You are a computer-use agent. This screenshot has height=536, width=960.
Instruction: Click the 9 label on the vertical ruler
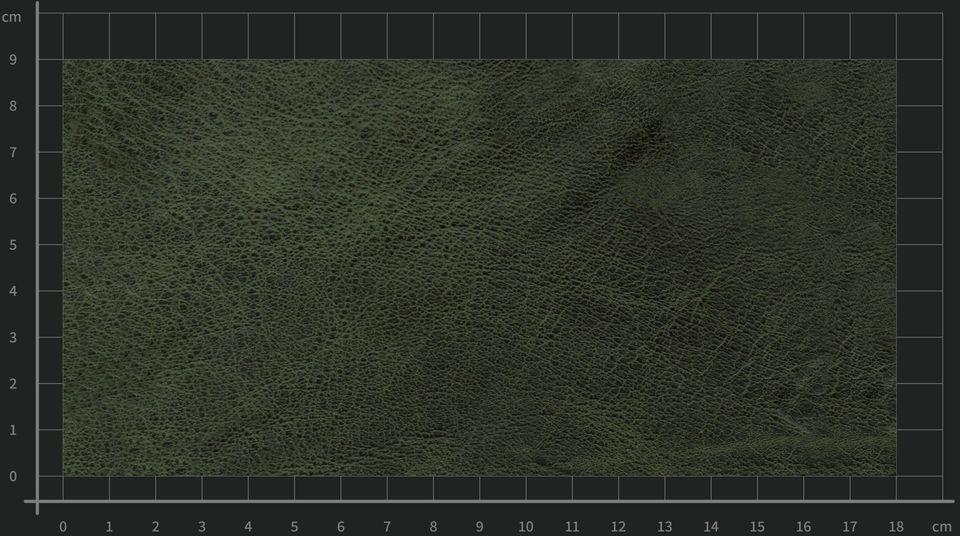click(13, 60)
